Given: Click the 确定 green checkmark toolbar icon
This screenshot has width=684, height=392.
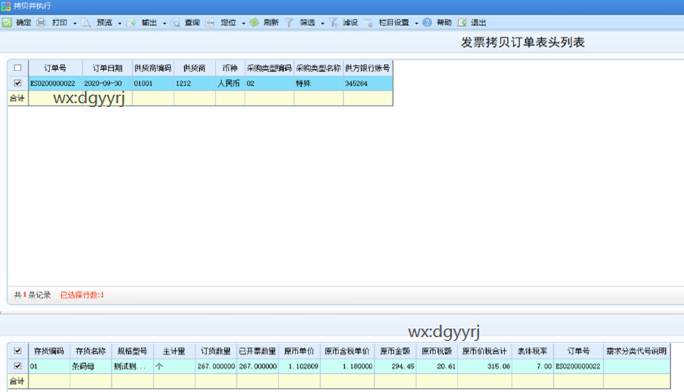Looking at the screenshot, I should click(x=7, y=22).
